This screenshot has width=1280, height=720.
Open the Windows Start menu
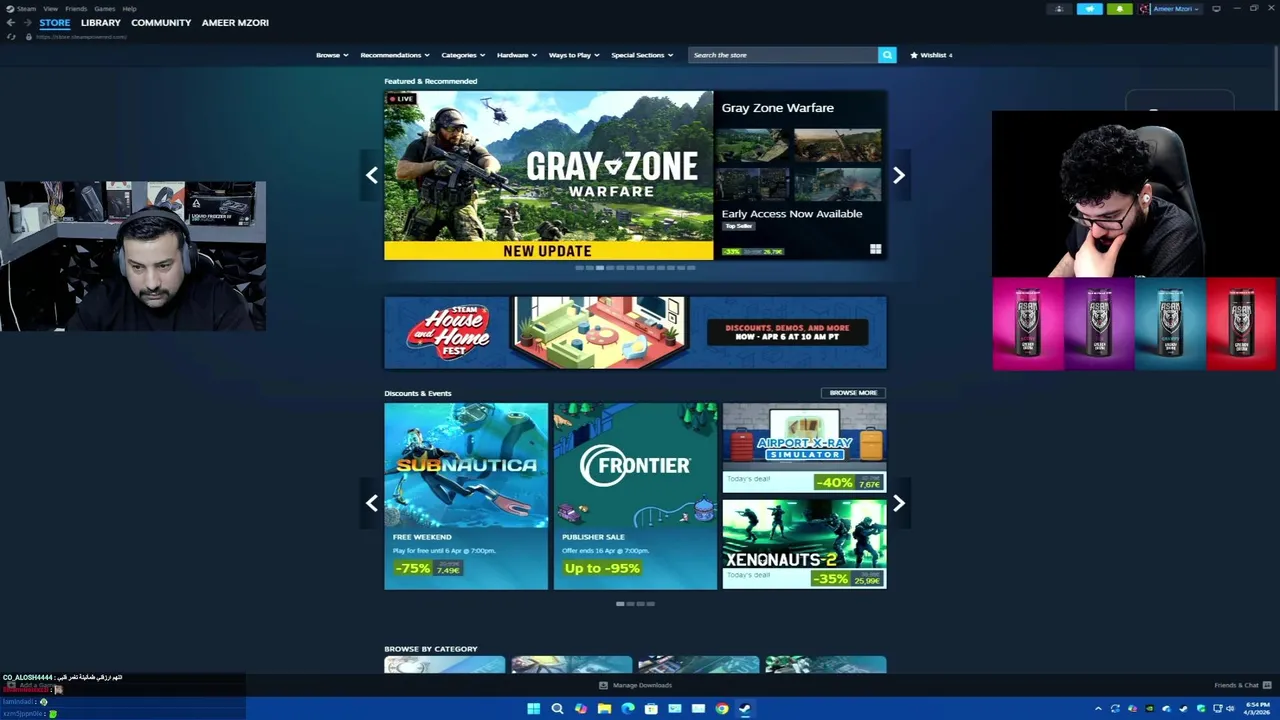pos(534,708)
